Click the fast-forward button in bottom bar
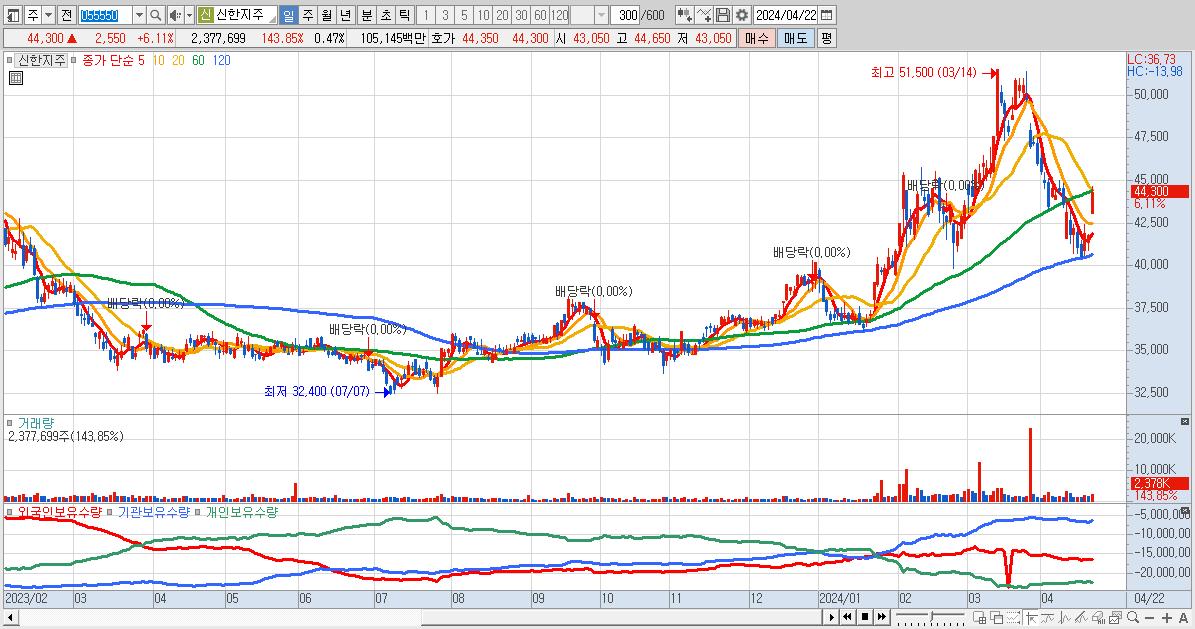Viewport: 1195px width, 629px height. (882, 617)
